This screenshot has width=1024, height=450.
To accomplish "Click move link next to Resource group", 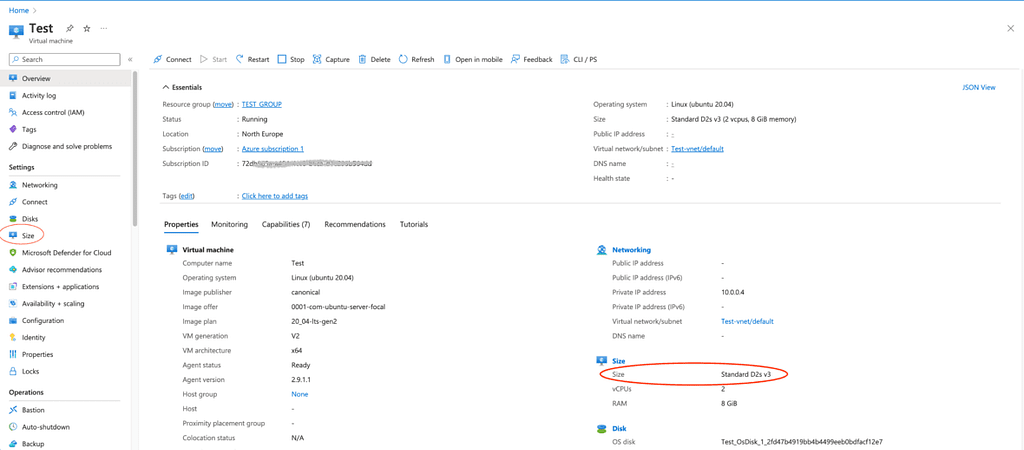I will coord(224,104).
